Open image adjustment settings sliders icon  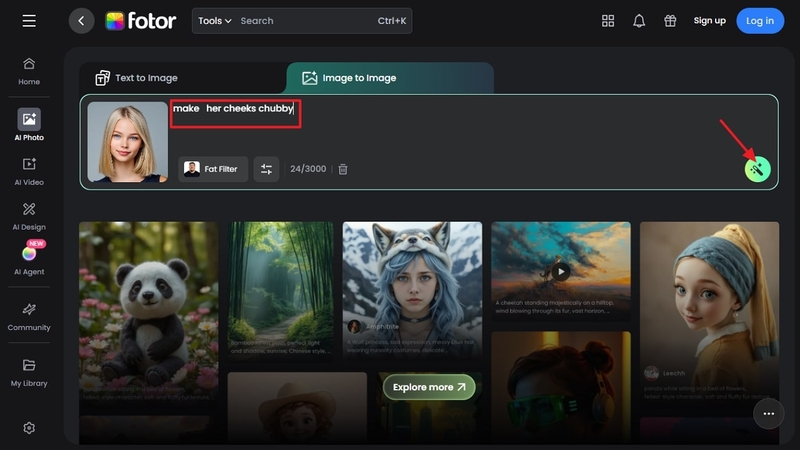click(266, 169)
